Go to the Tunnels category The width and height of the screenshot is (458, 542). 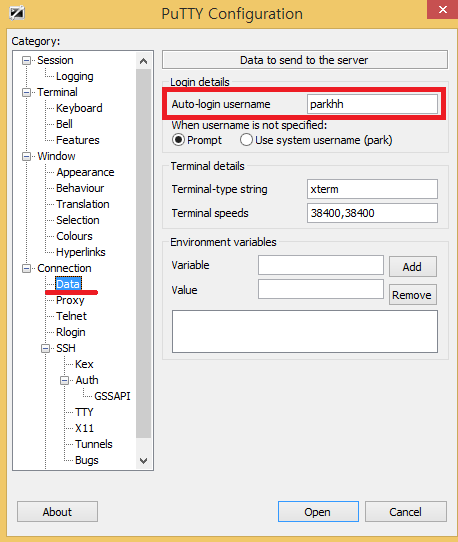(x=94, y=444)
